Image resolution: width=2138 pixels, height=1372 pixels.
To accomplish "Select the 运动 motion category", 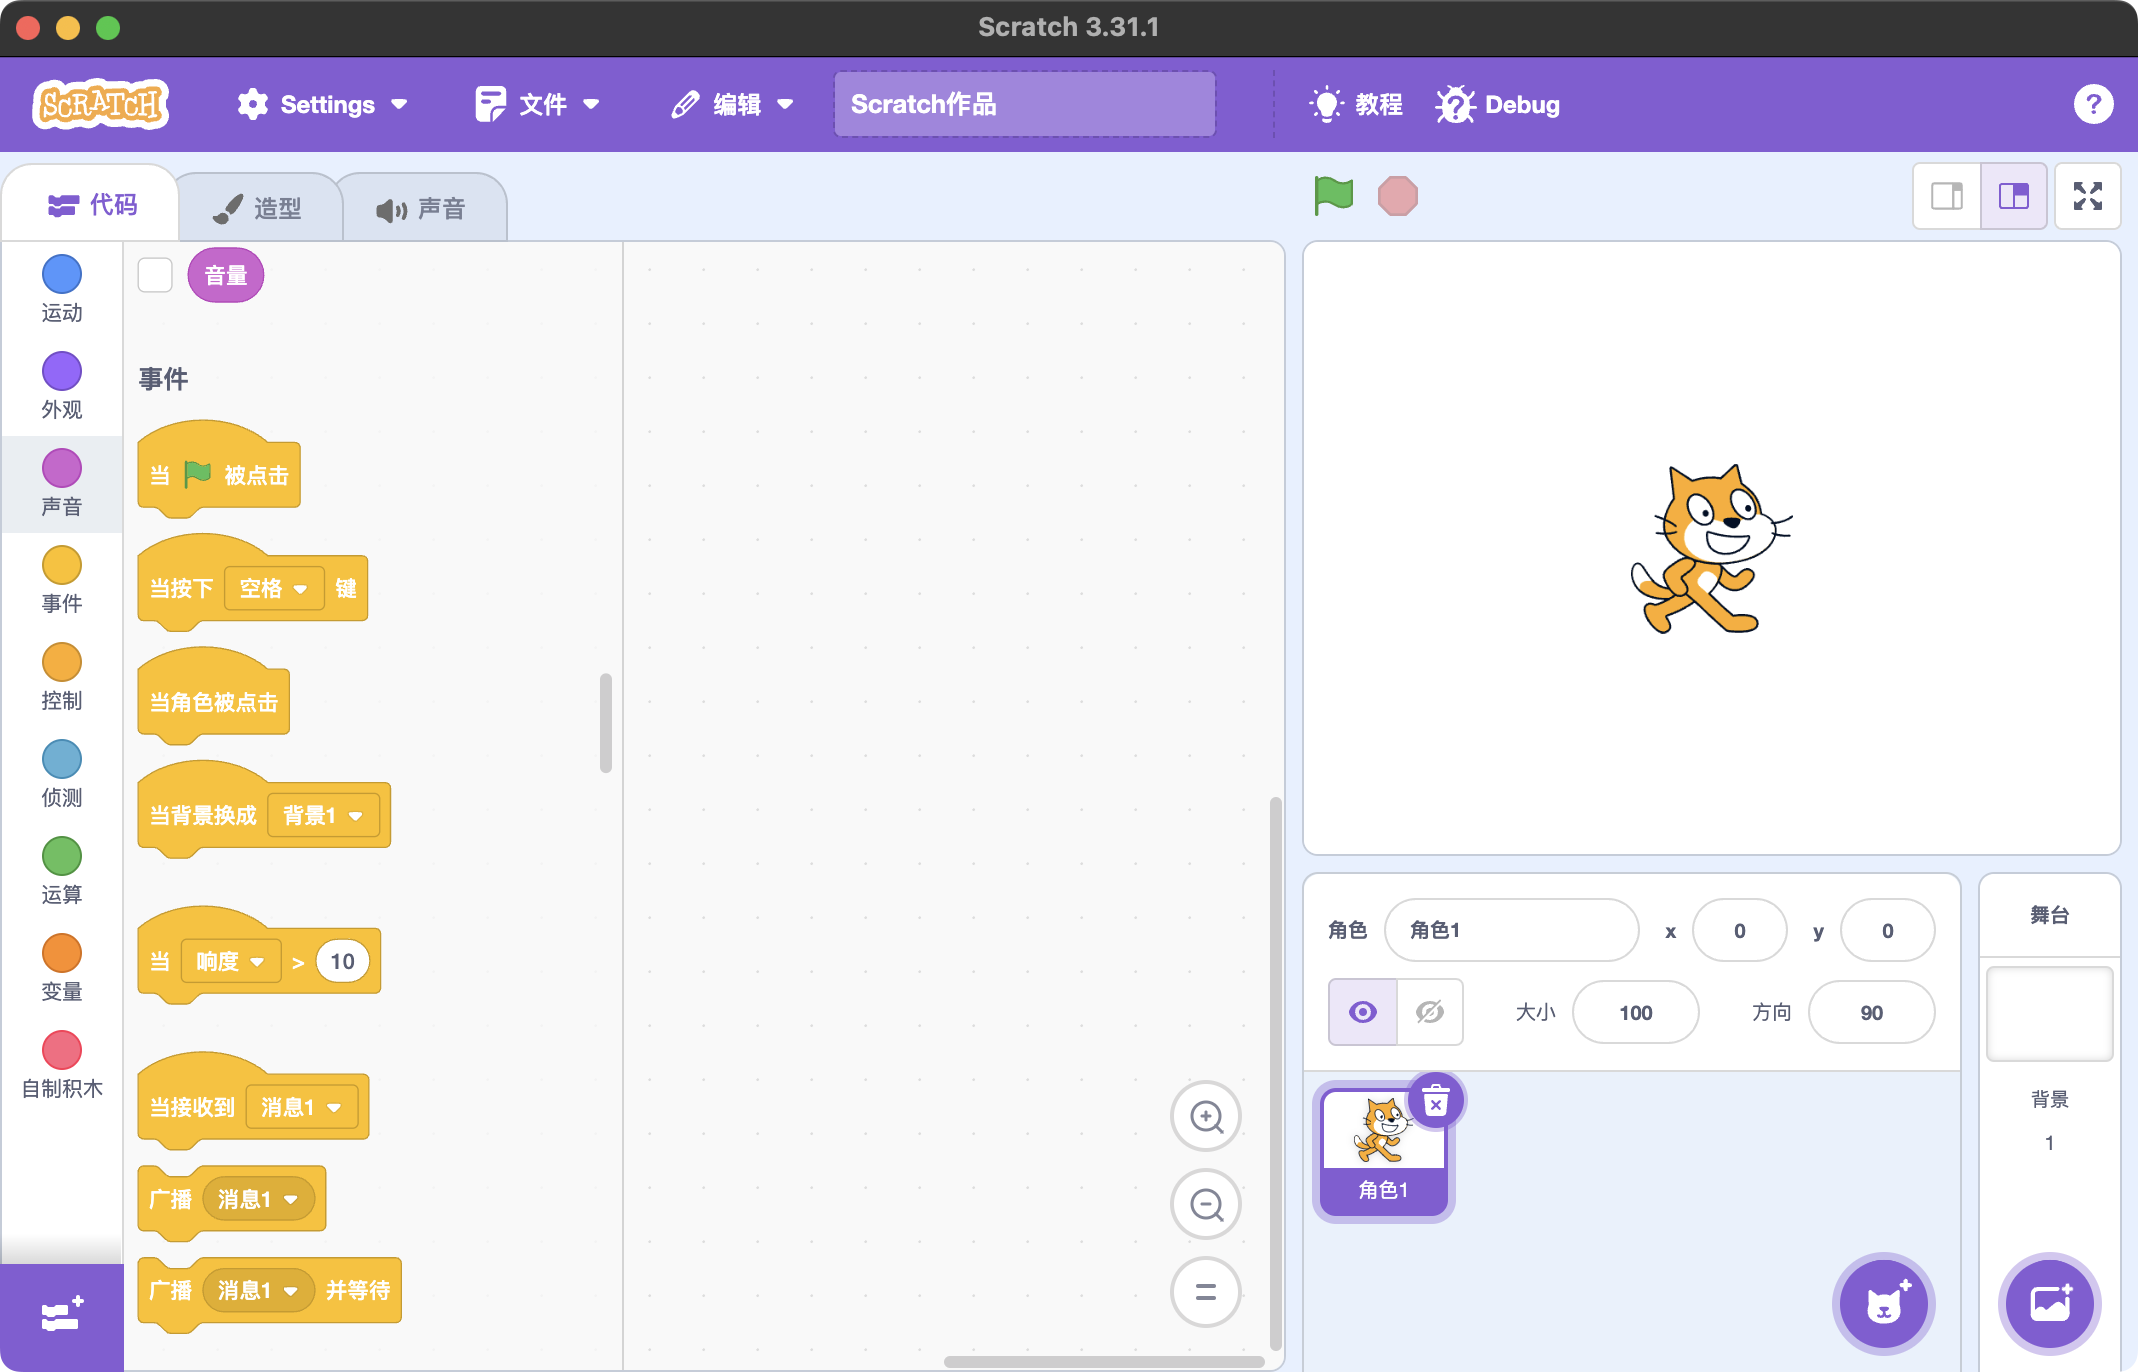I will click(62, 289).
